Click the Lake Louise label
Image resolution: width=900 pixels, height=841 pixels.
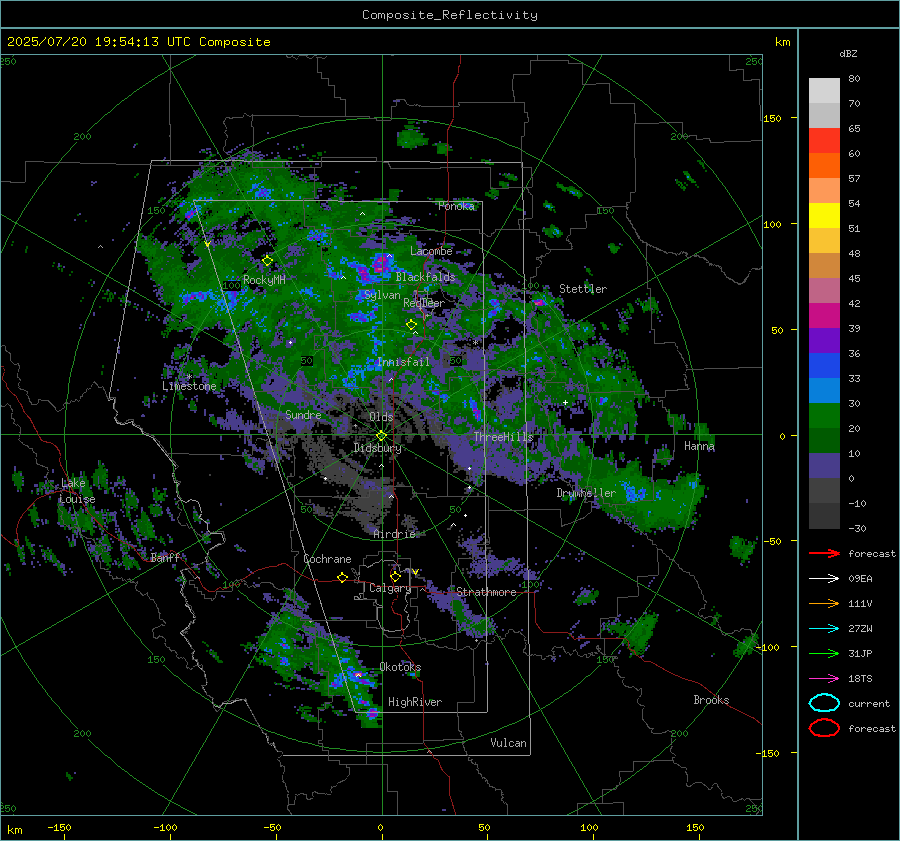coord(77,491)
